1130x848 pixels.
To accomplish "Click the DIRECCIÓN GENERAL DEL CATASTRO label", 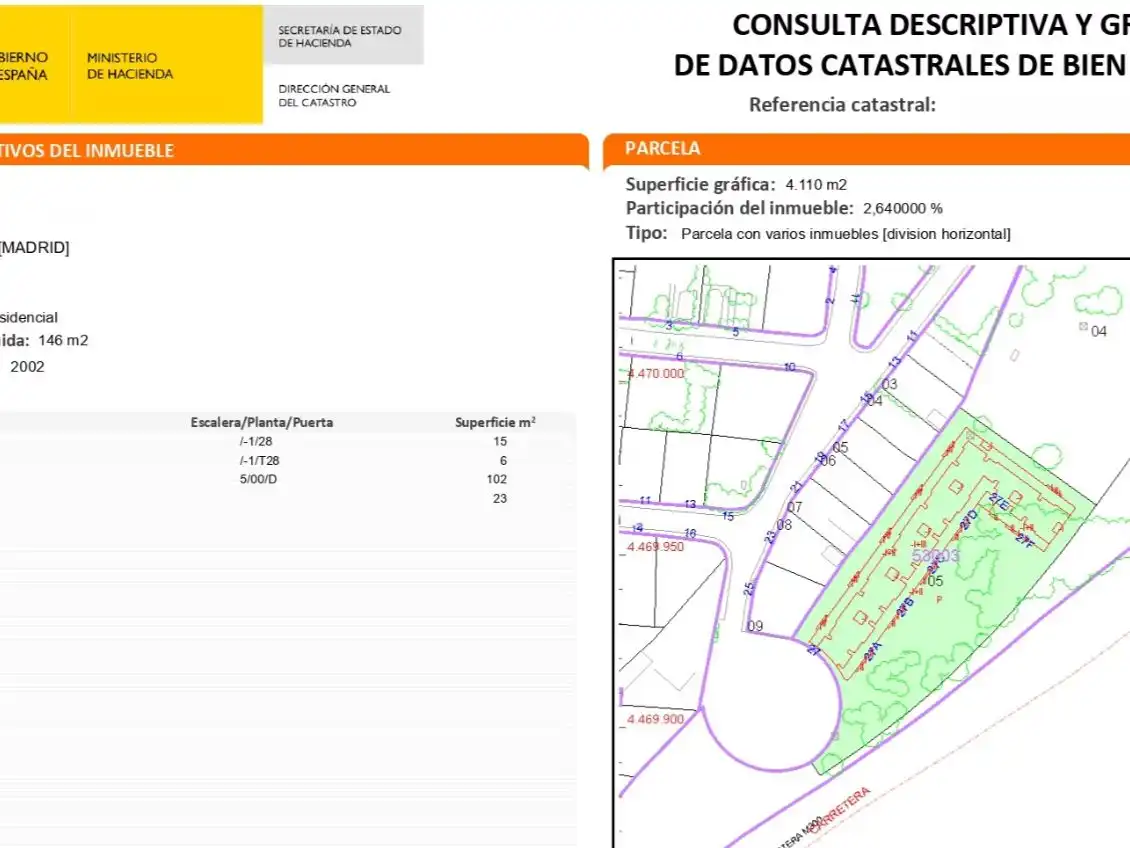I will coord(334,96).
